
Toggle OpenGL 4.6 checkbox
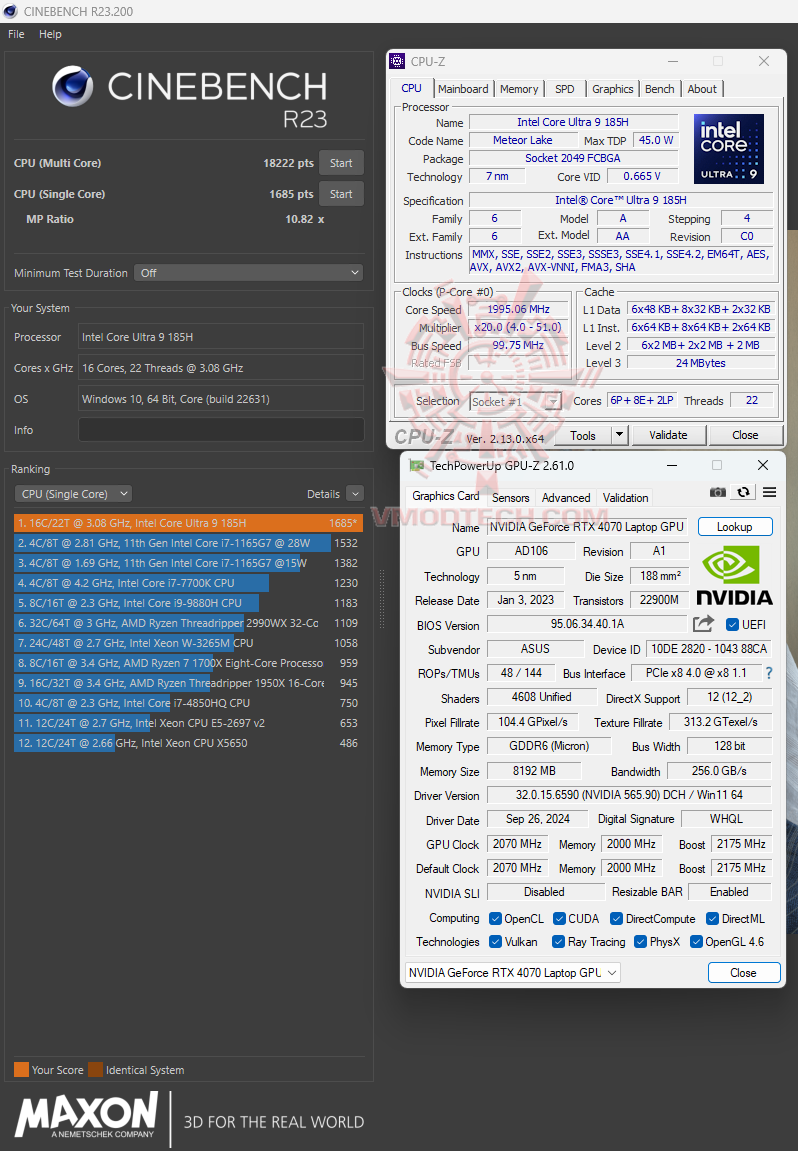tap(697, 942)
